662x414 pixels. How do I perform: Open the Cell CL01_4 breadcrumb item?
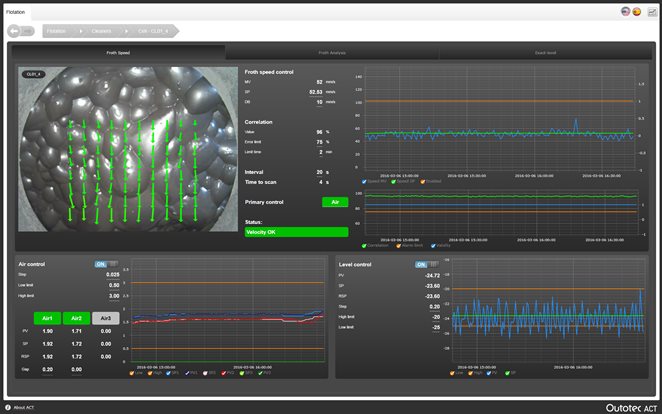153,31
